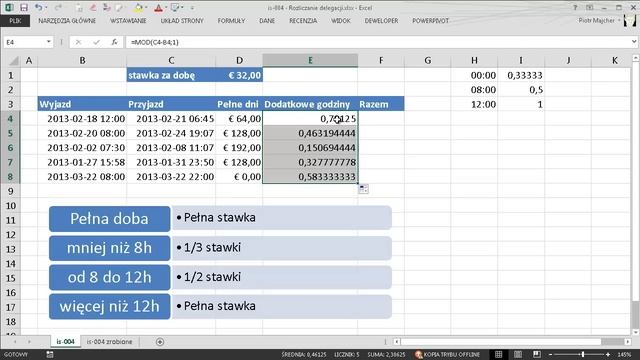Click the yellow fill color bucket icon
Screen dimensions: 640x360
[138, 8]
